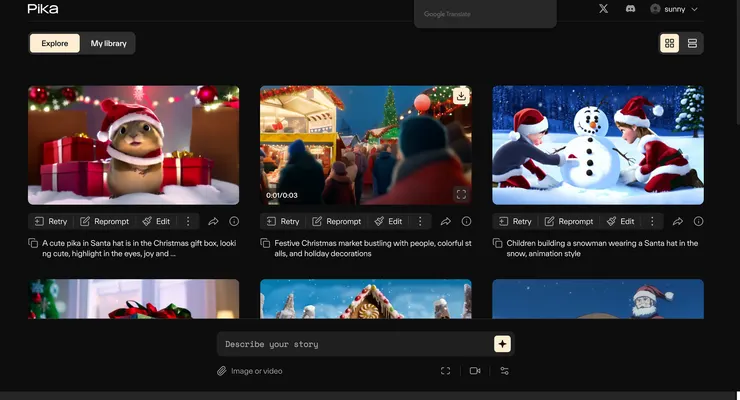
Task: Switch to the My library tab
Action: 109,43
